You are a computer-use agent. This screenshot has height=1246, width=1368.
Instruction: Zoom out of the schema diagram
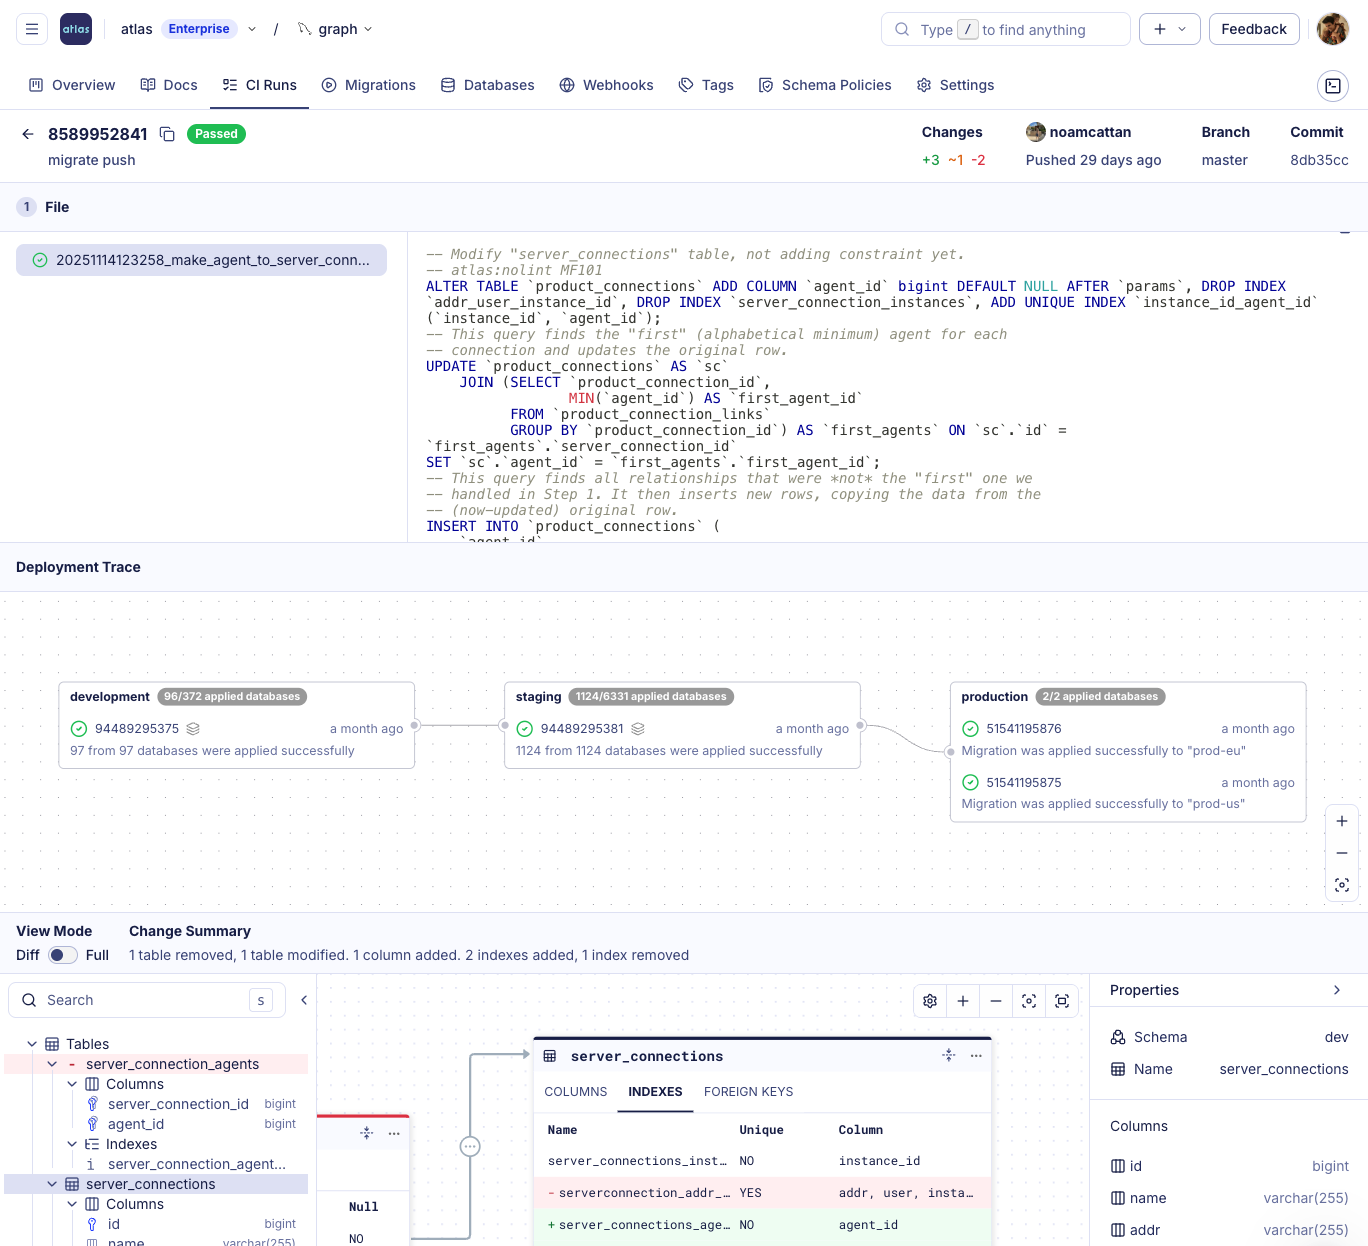(x=996, y=1001)
